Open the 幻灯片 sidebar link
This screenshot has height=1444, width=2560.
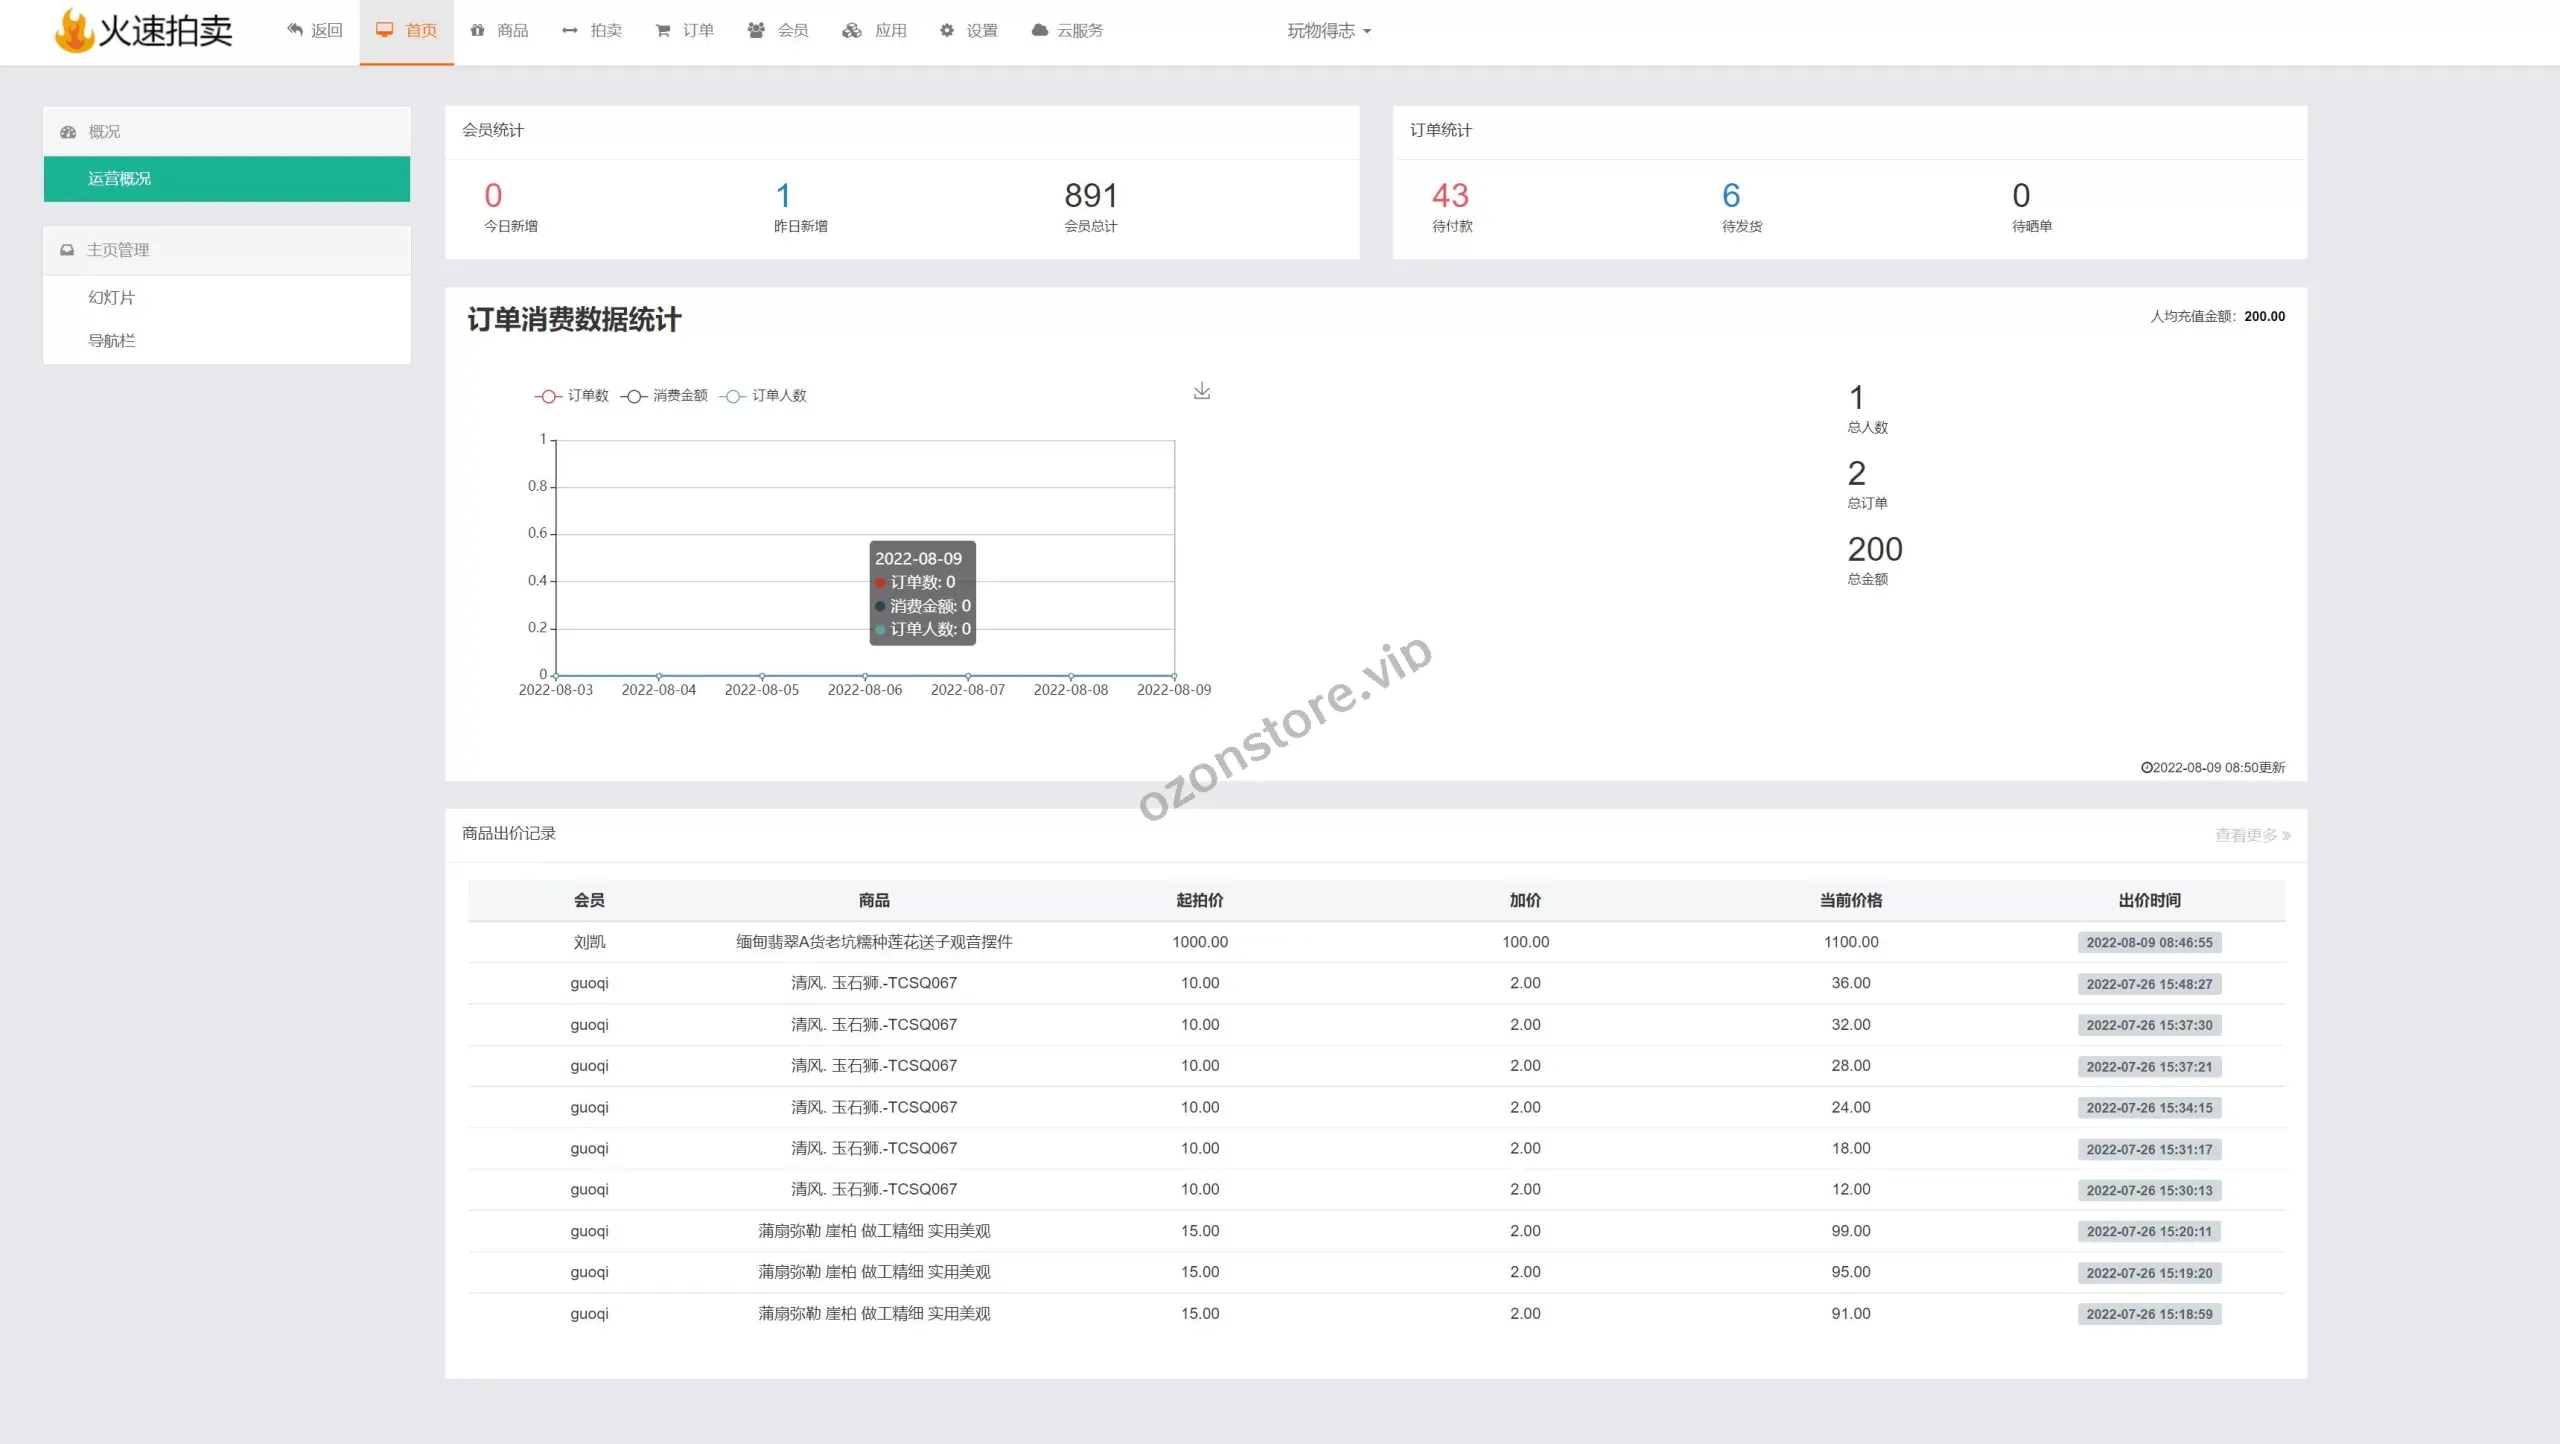point(112,297)
